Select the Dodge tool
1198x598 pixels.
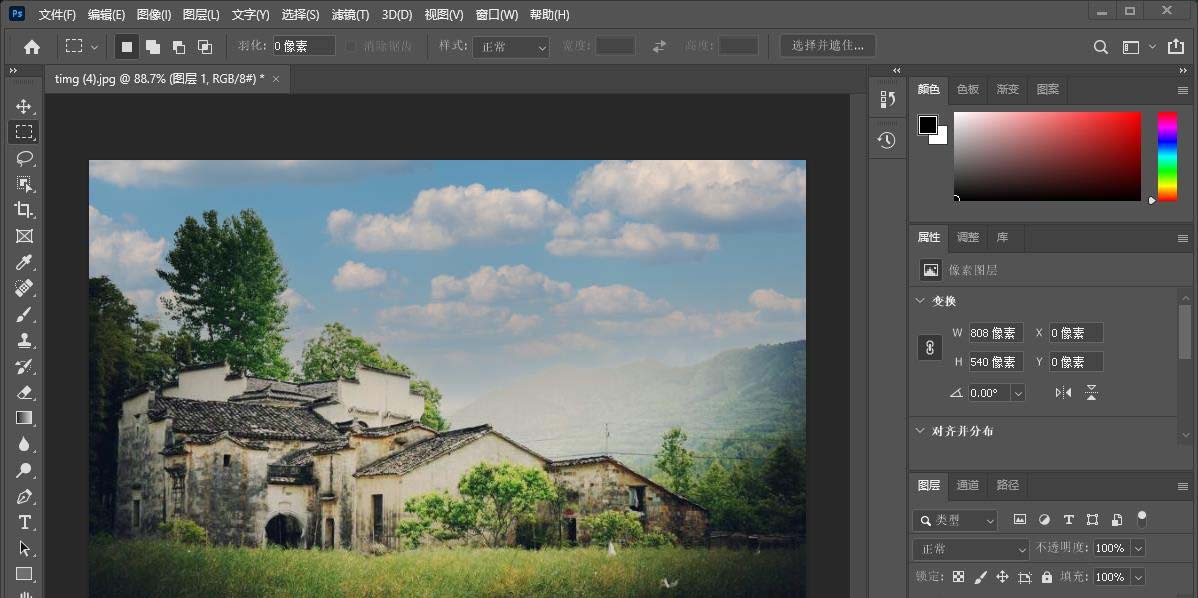pyautogui.click(x=24, y=470)
